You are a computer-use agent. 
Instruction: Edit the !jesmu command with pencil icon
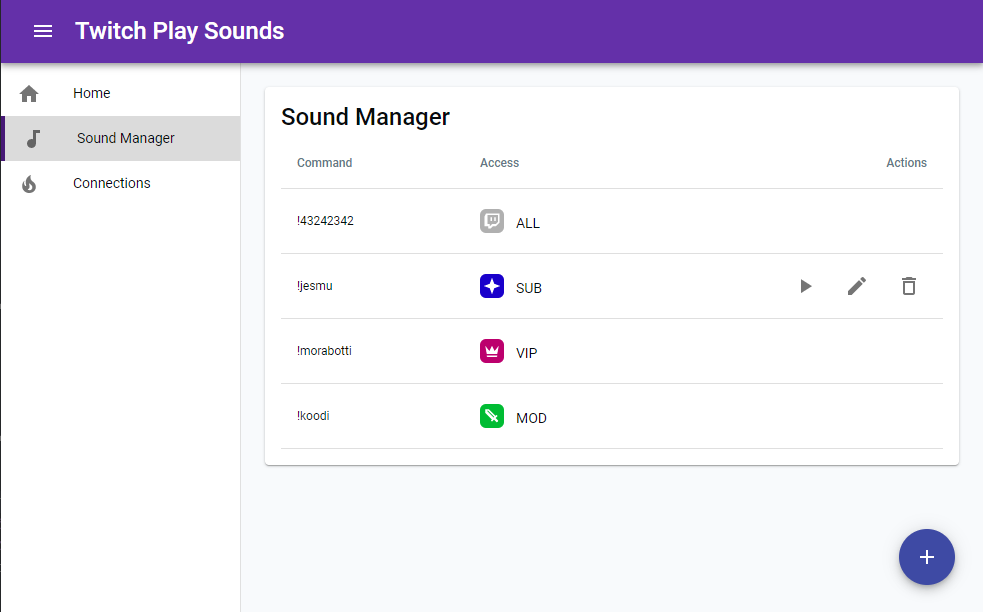pyautogui.click(x=857, y=286)
